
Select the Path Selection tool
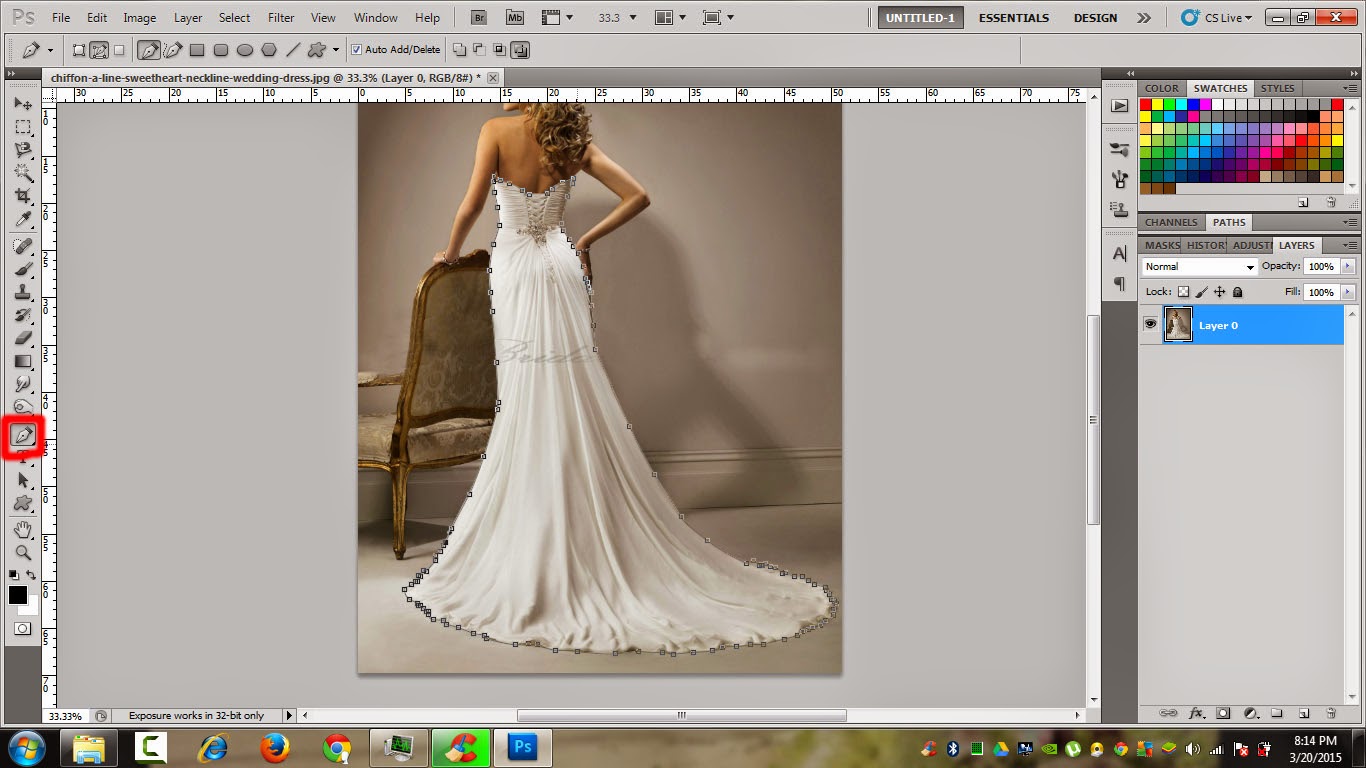[x=22, y=480]
